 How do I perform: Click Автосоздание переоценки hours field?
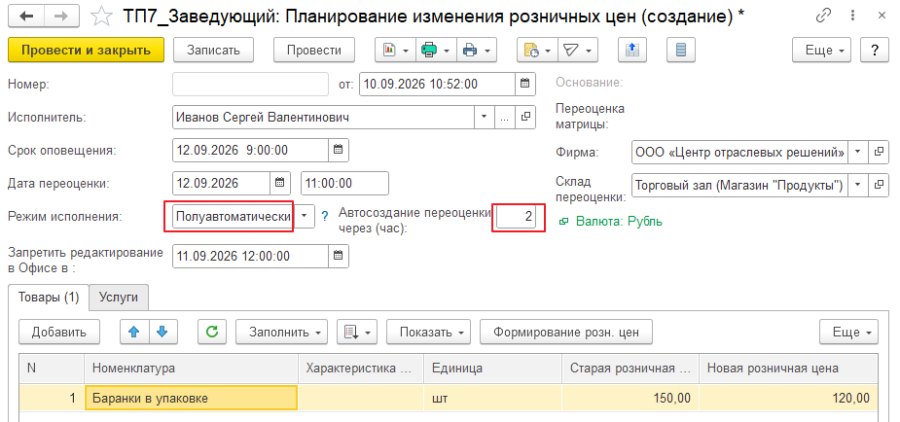coord(517,217)
